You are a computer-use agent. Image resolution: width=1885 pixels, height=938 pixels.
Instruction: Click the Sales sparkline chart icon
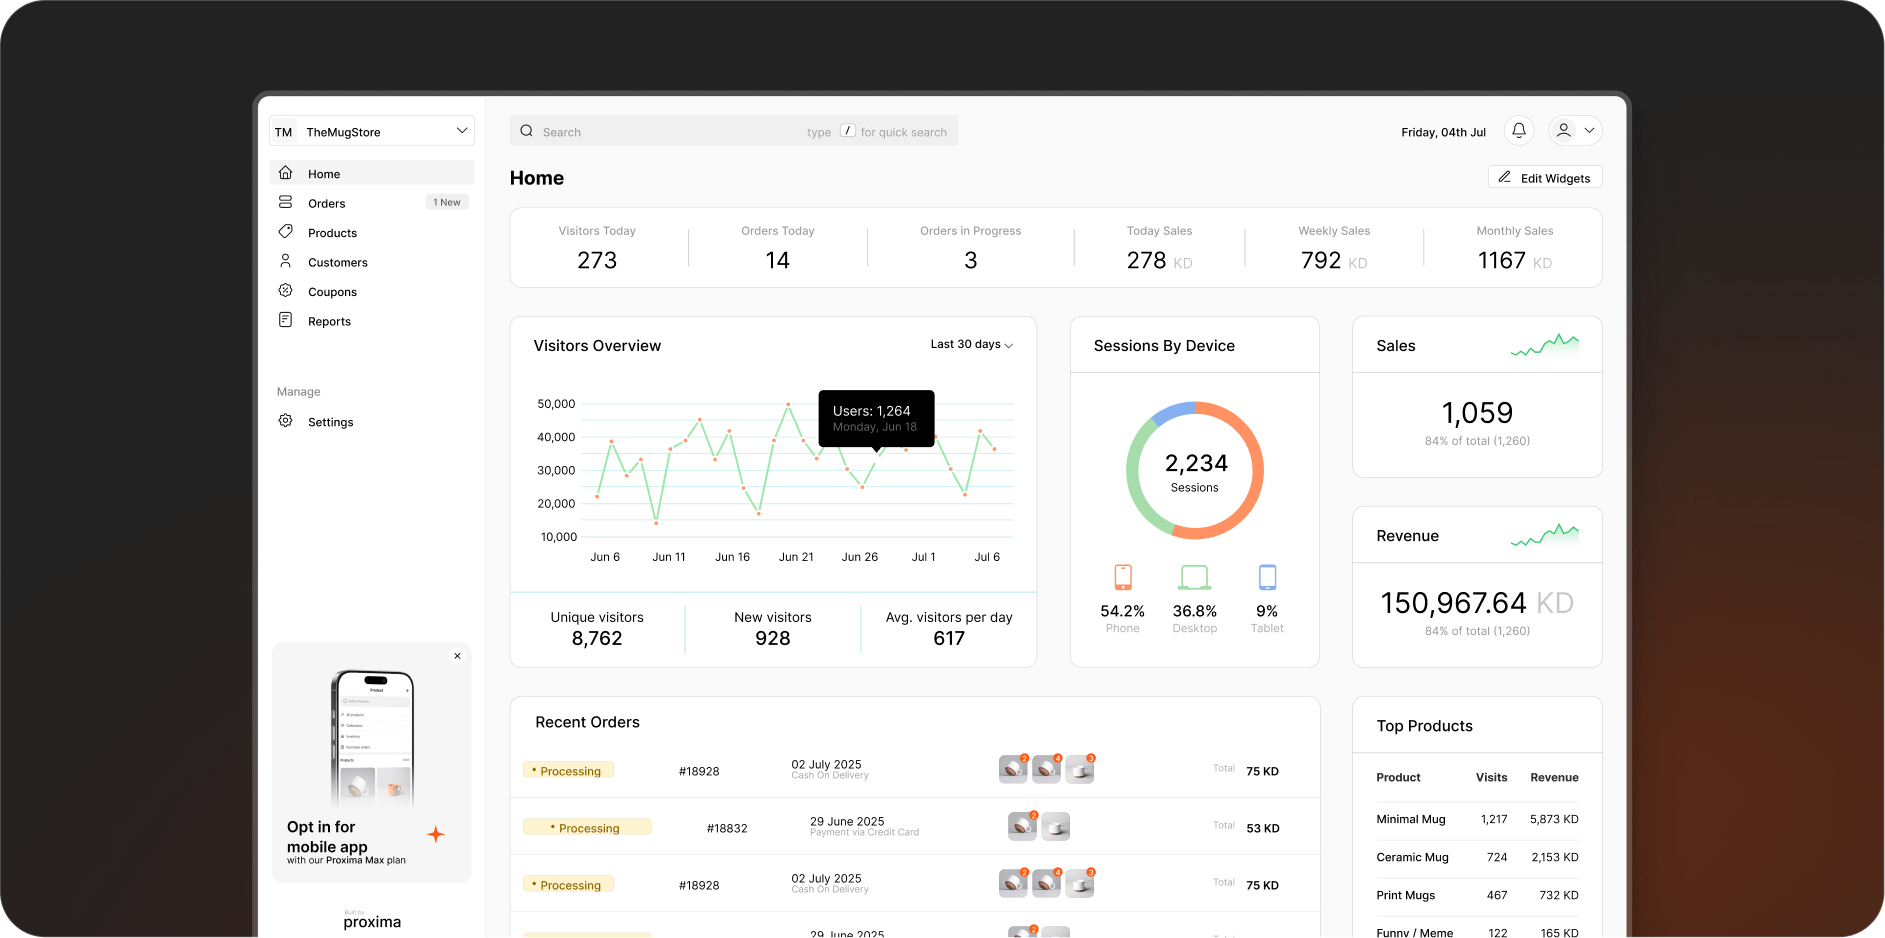1545,345
